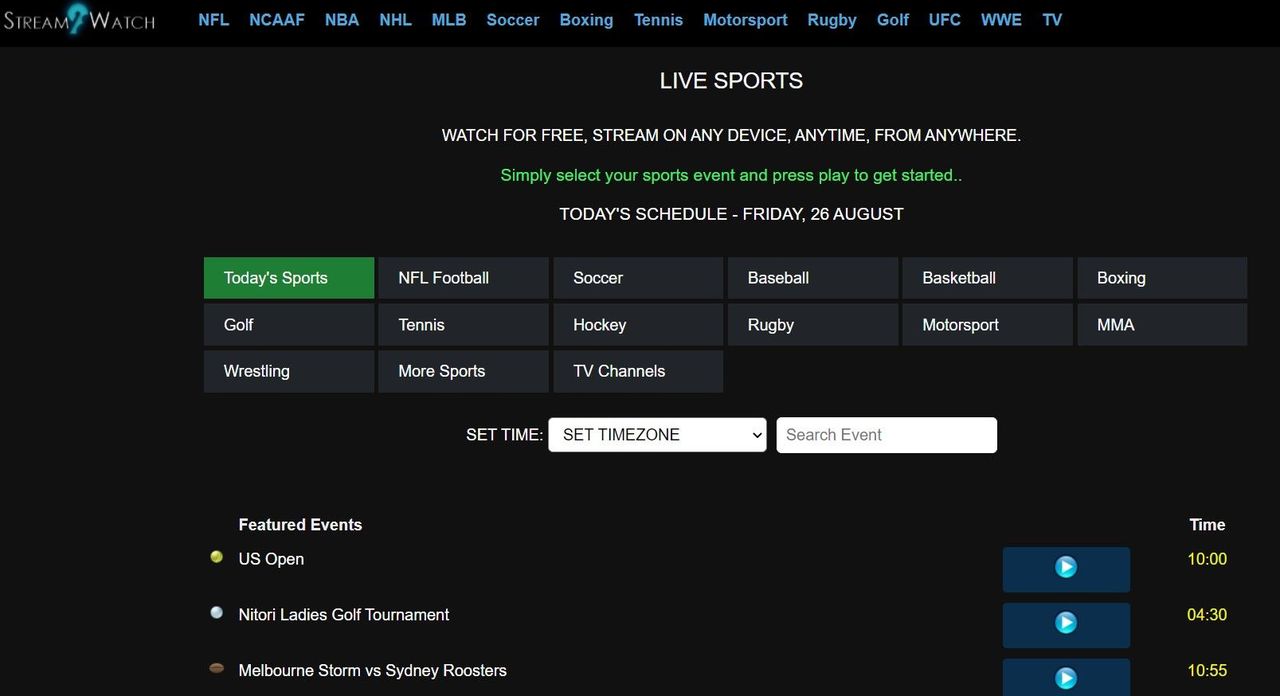Click the rugby ball icon beside Melbourne Storm
This screenshot has height=696, width=1280.
pos(216,668)
